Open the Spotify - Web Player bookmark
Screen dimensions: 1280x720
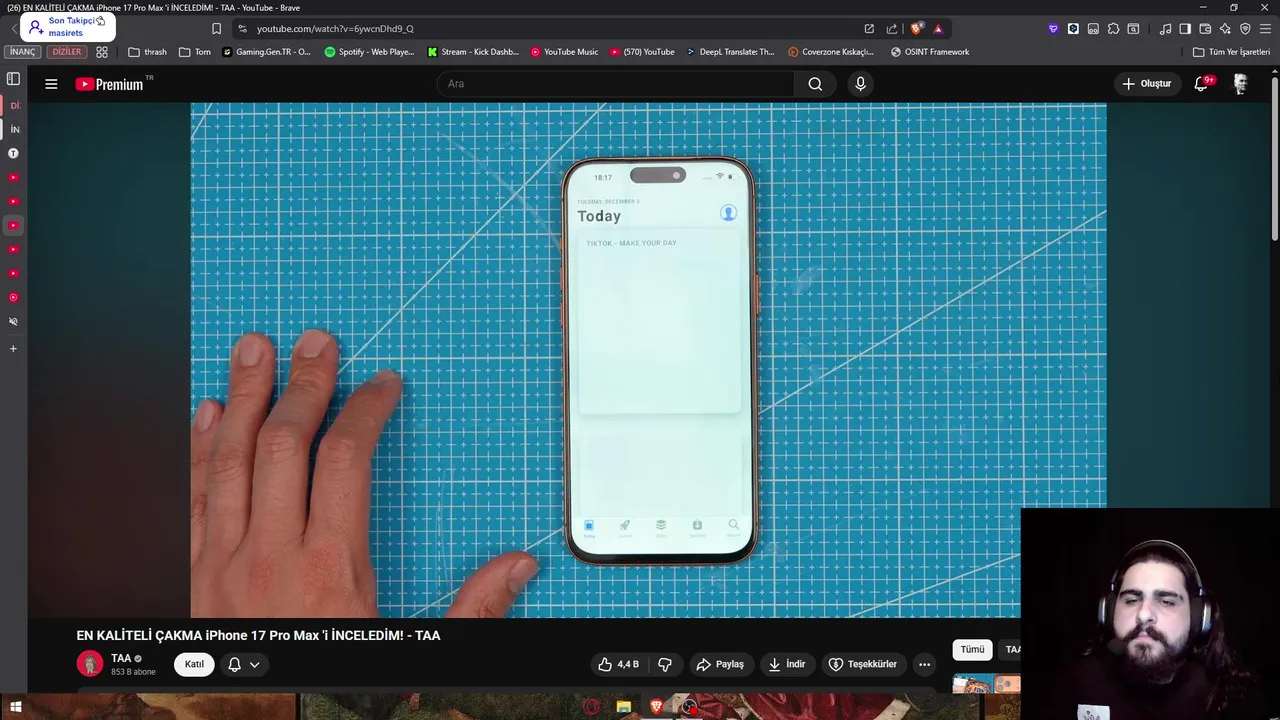369,52
